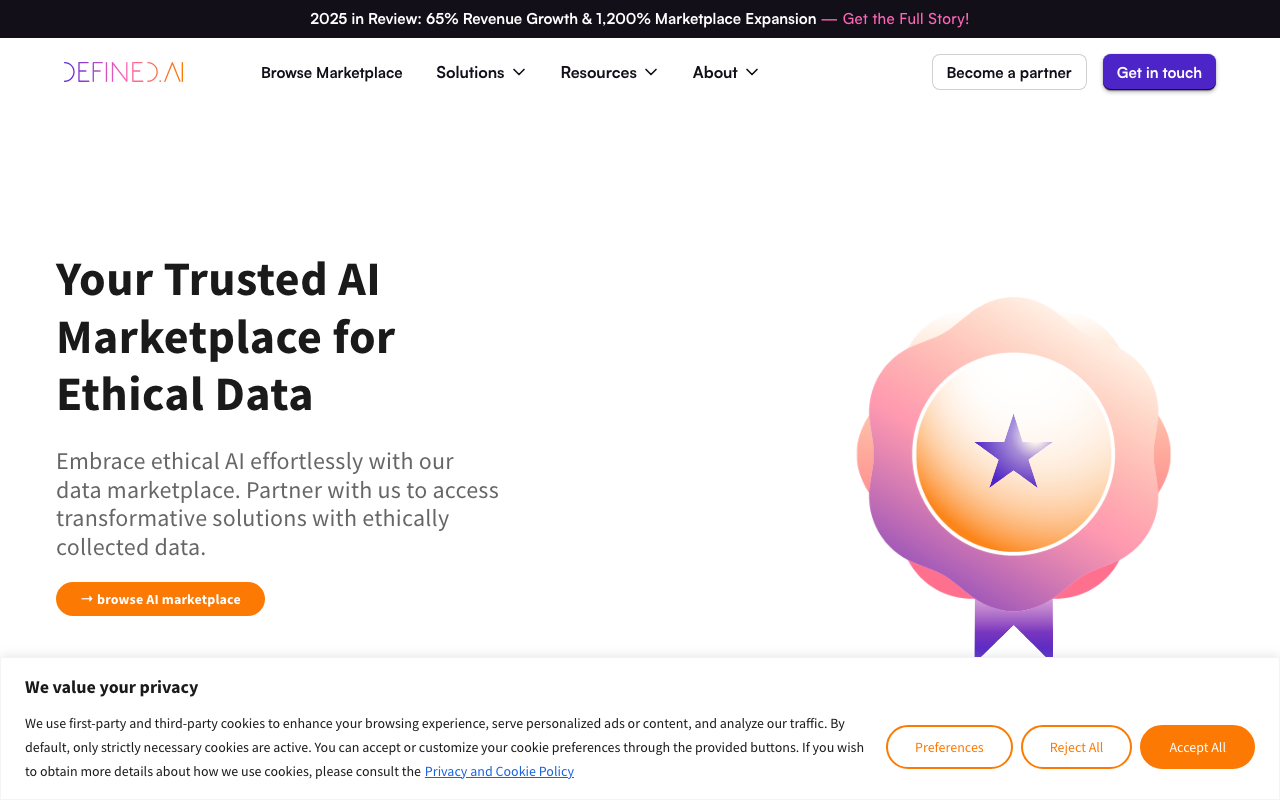The image size is (1280, 800).
Task: Select Resources in the navigation bar
Action: coord(598,72)
